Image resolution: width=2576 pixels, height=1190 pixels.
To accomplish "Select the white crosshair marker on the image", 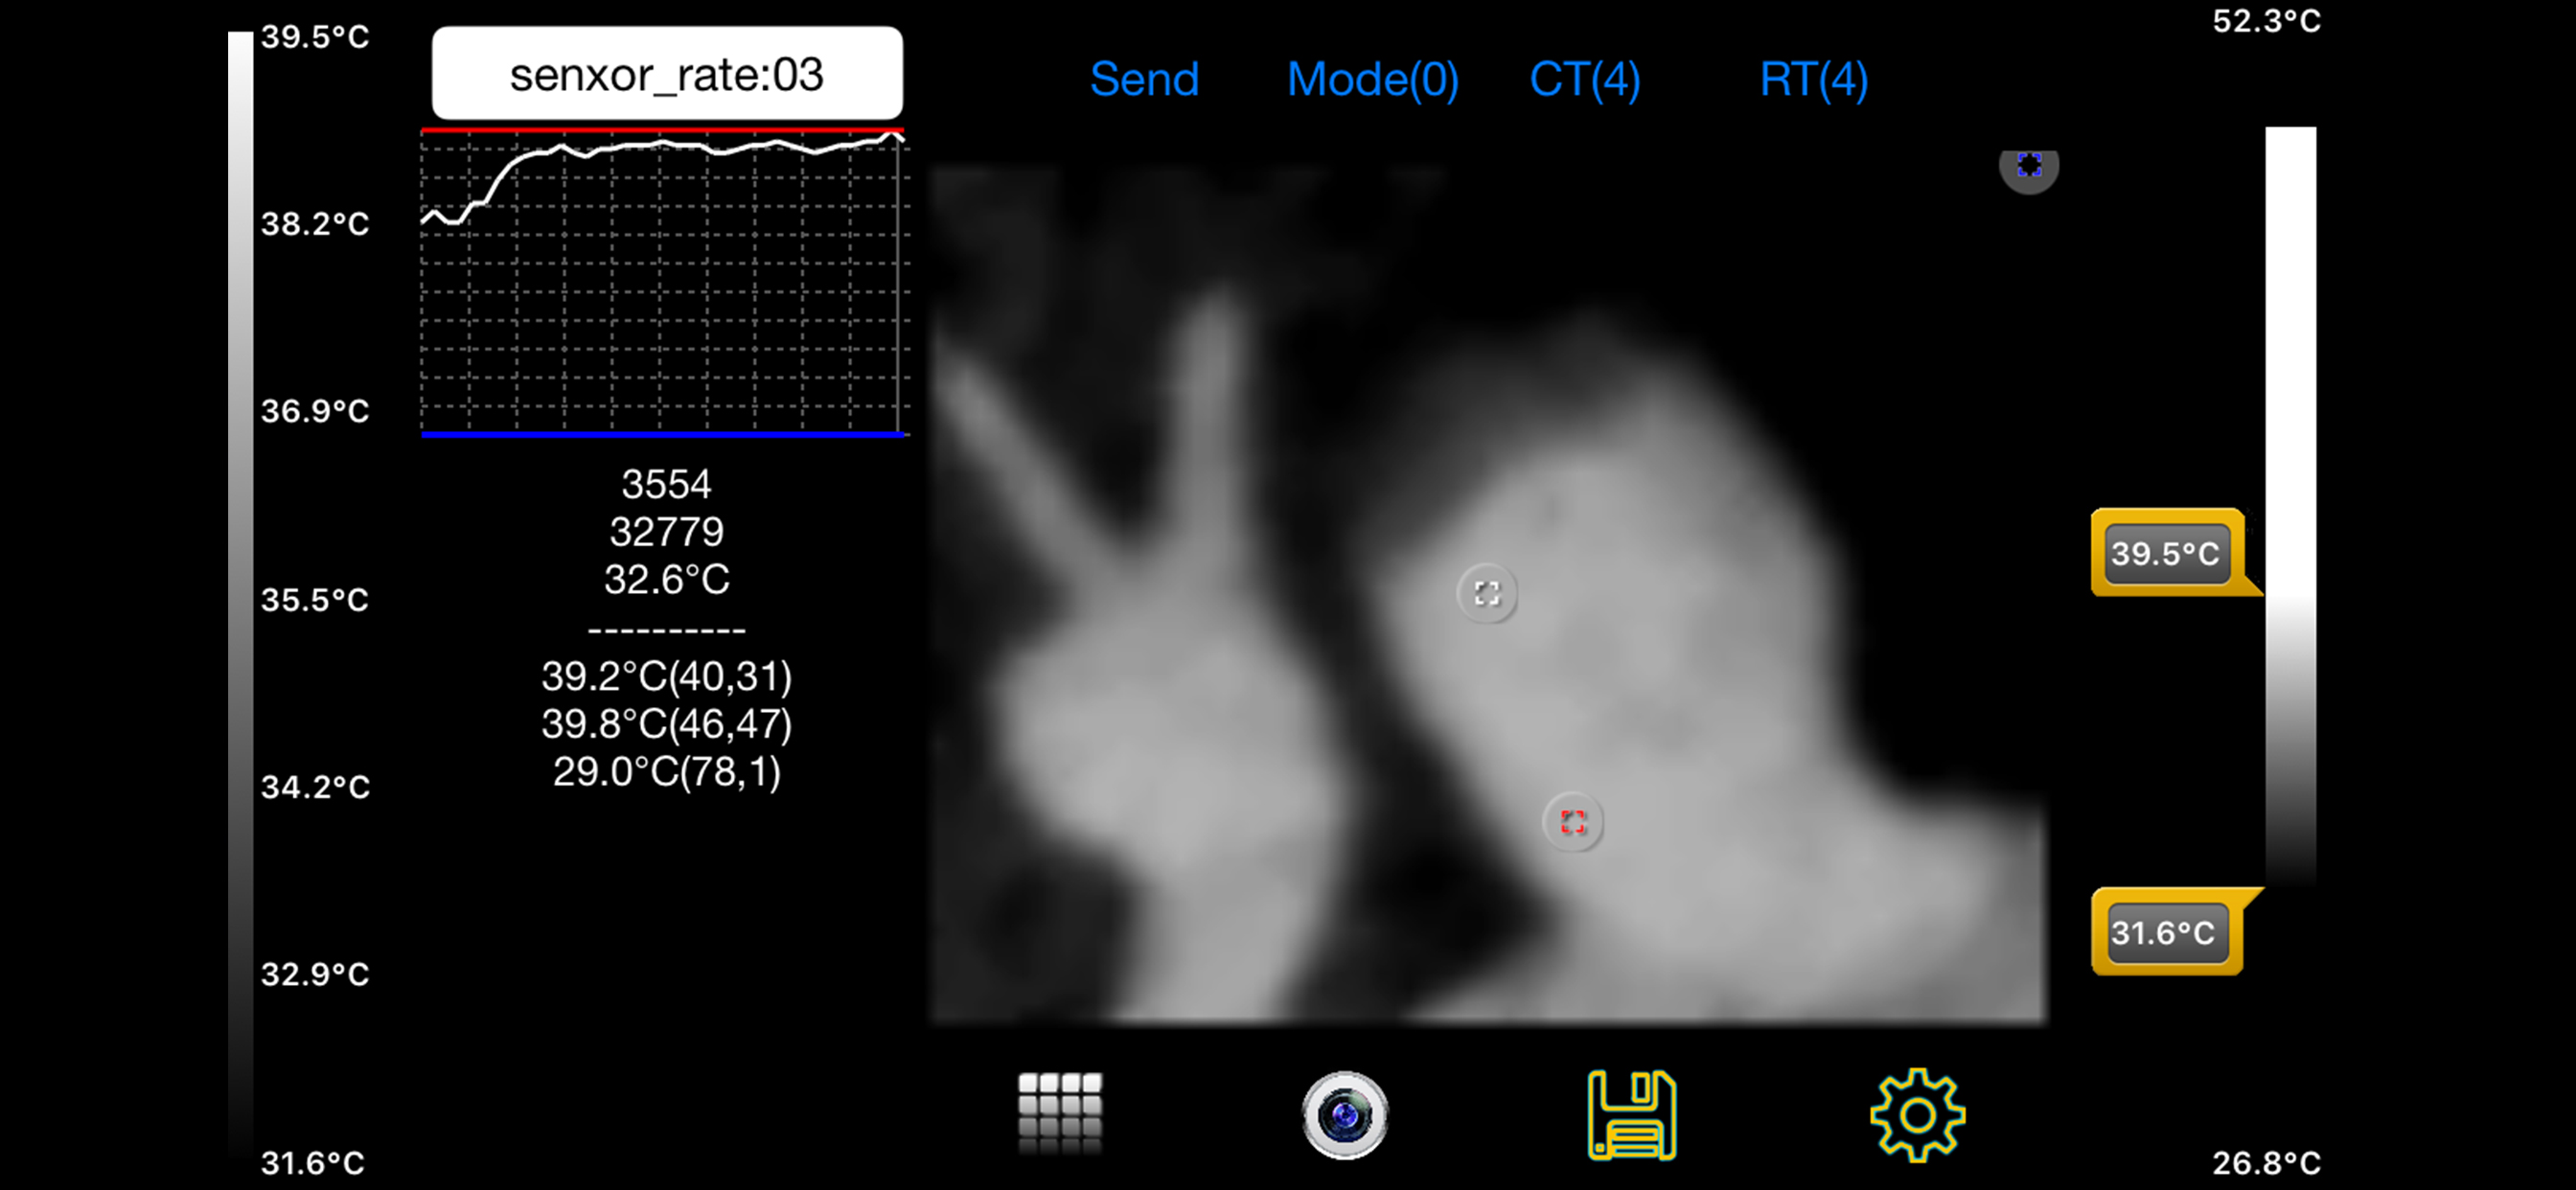I will [x=1487, y=594].
